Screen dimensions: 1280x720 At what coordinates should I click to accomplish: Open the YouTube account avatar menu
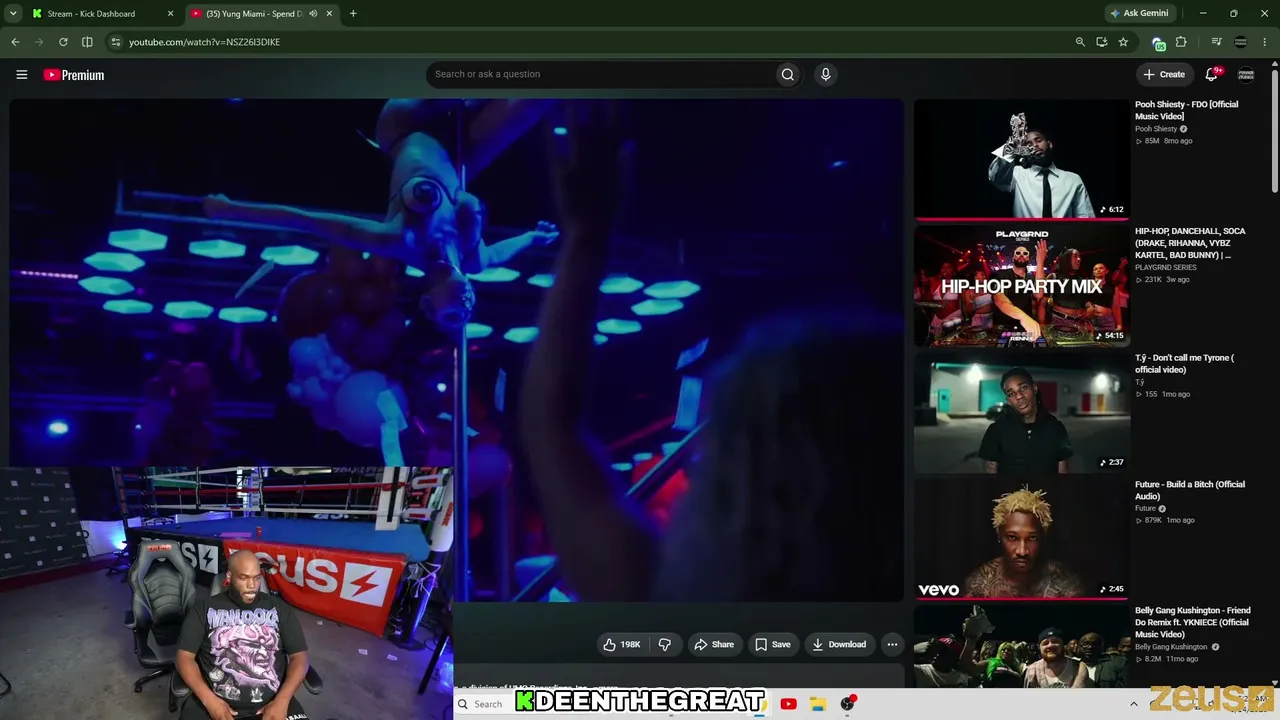click(x=1246, y=74)
